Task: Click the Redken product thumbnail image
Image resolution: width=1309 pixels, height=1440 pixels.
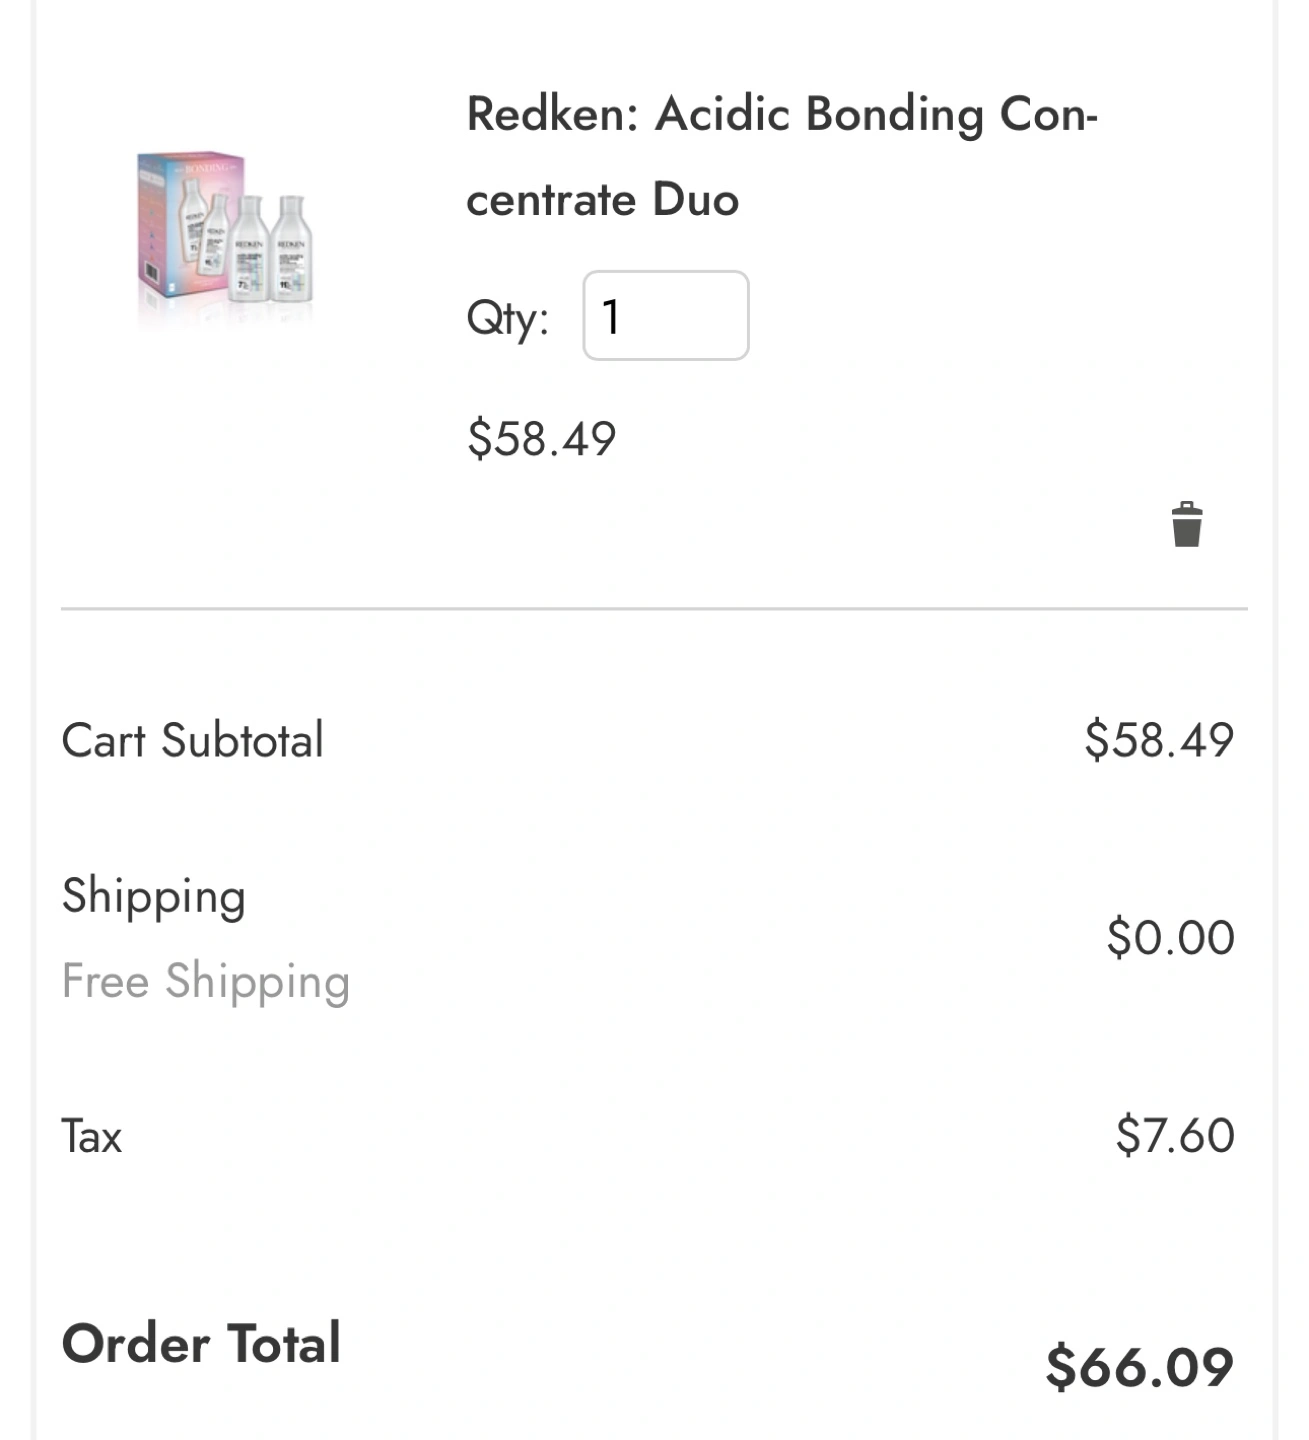Action: click(x=226, y=236)
